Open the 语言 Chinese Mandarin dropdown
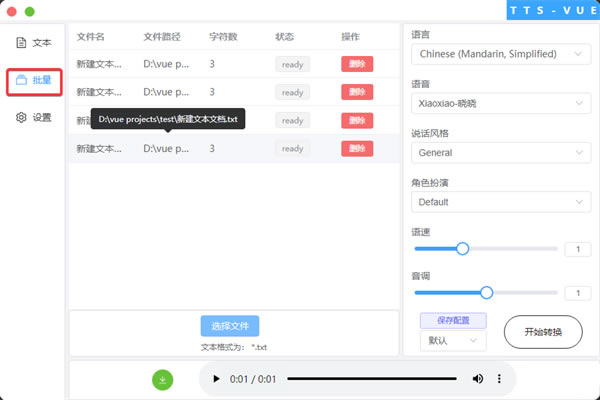The height and width of the screenshot is (400, 600). pos(501,54)
